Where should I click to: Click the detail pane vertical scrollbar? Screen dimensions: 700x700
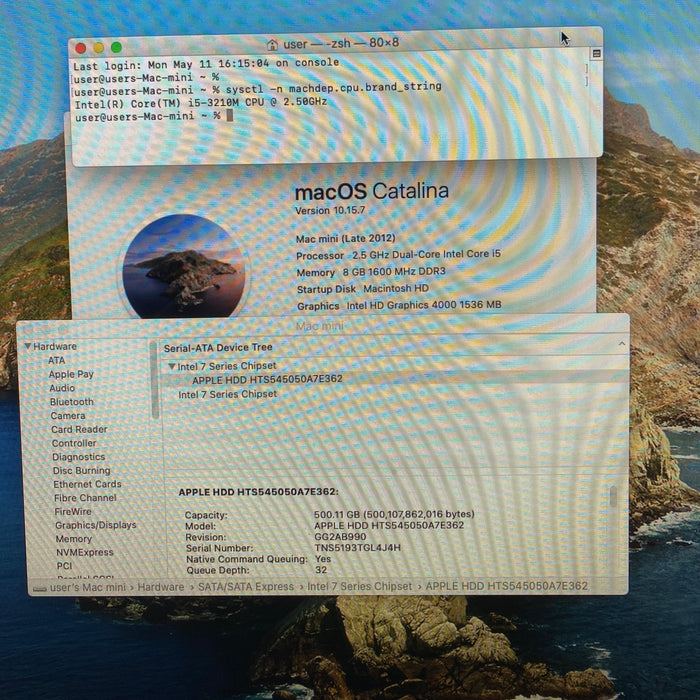point(613,496)
